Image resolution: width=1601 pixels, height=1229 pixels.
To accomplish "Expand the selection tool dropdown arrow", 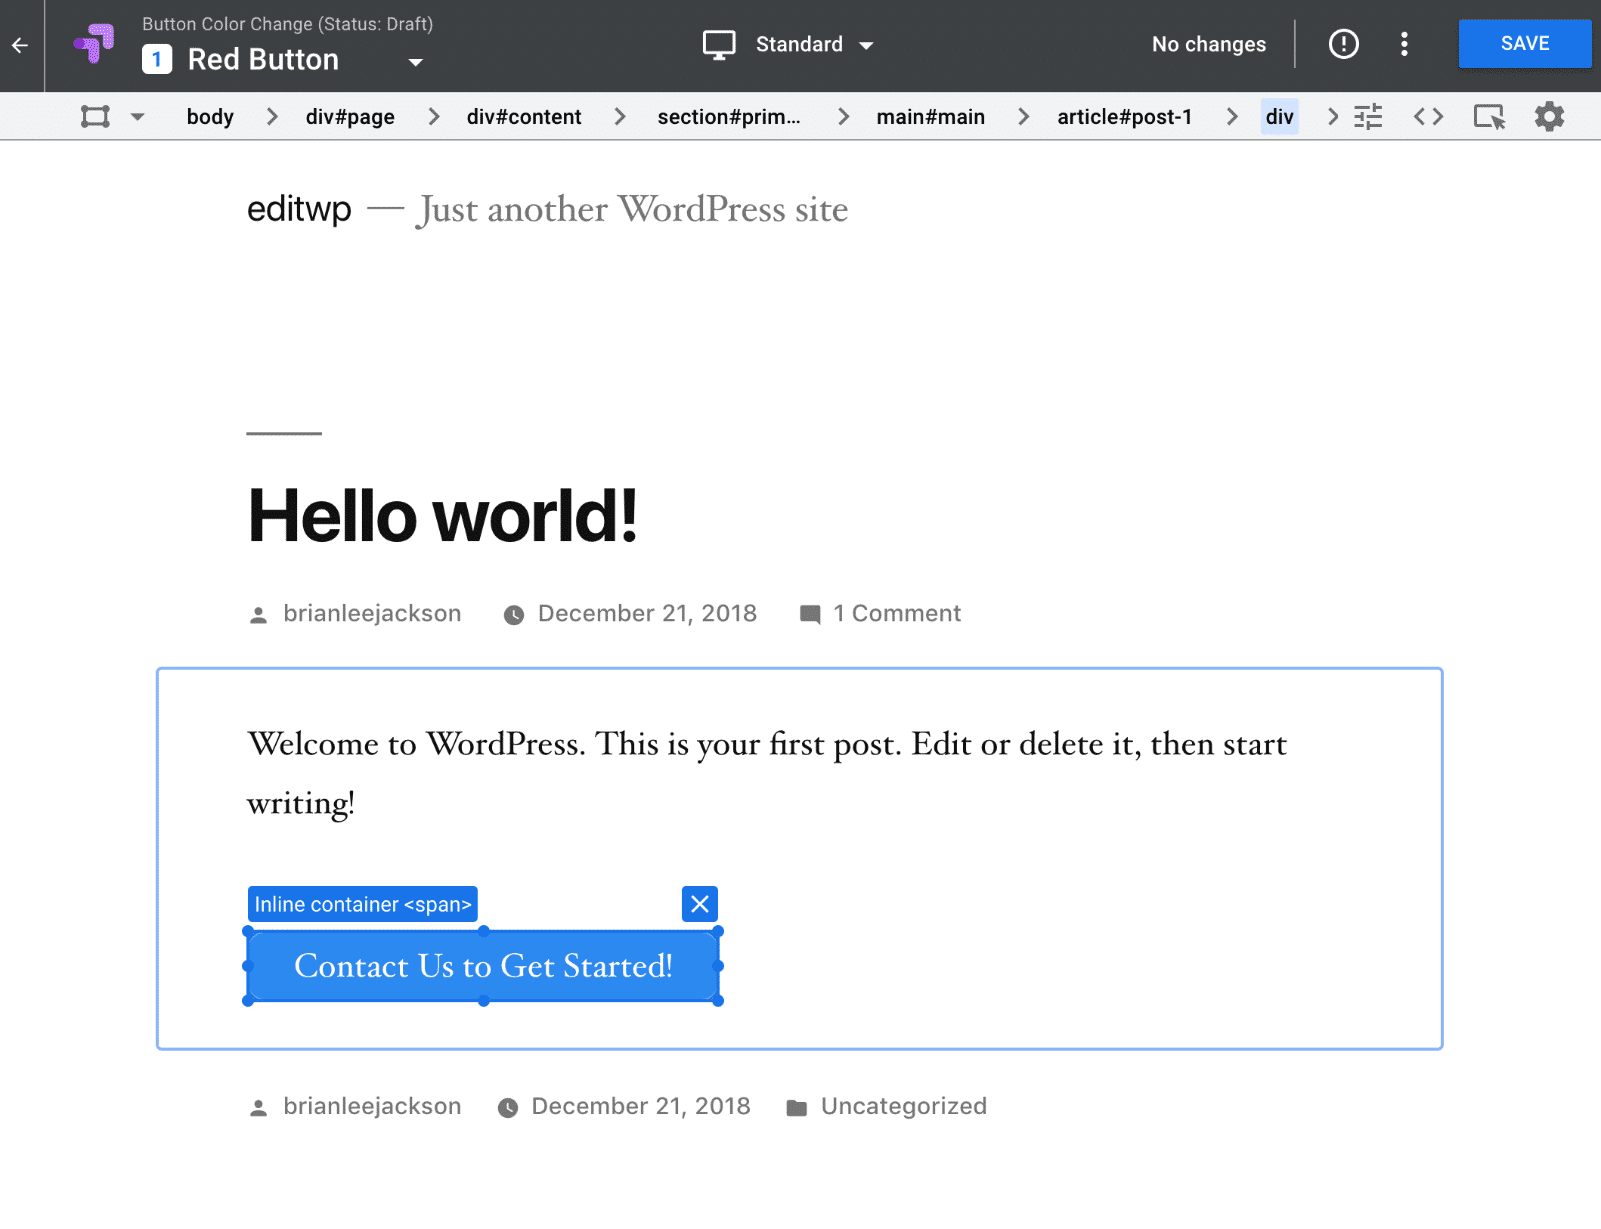I will click(x=138, y=116).
